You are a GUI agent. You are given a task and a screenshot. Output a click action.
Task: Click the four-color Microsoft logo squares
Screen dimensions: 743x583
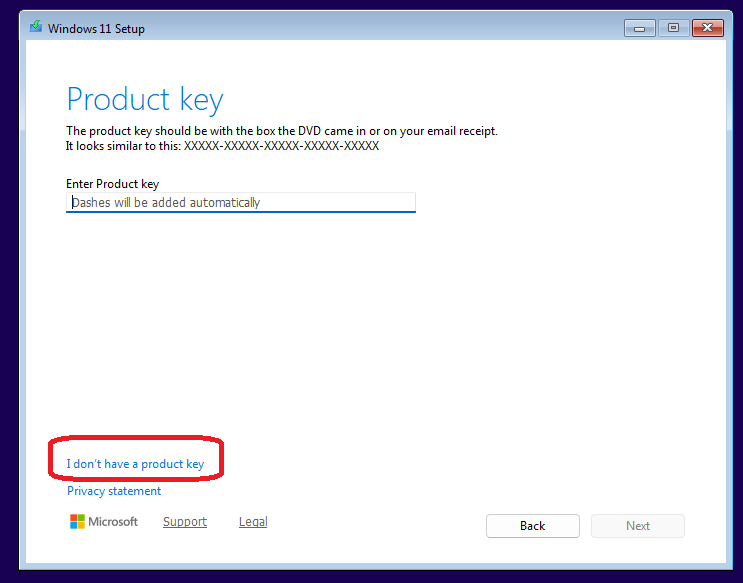[77, 522]
